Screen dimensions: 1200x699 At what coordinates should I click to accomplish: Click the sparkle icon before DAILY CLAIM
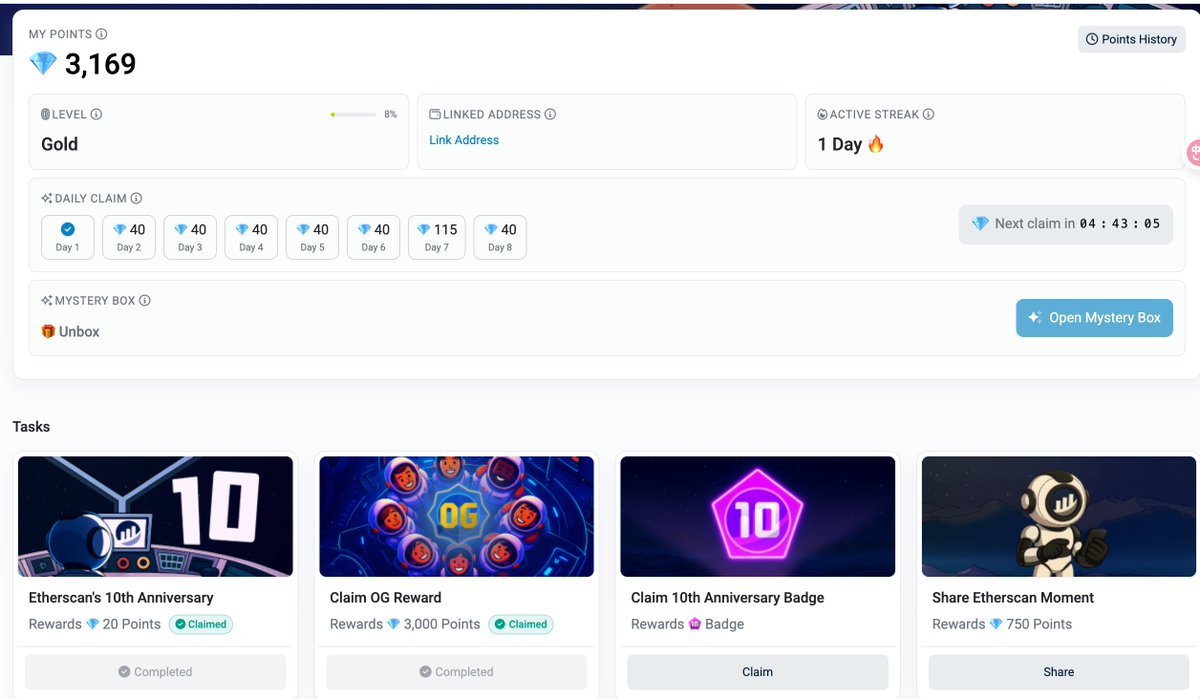tap(46, 198)
